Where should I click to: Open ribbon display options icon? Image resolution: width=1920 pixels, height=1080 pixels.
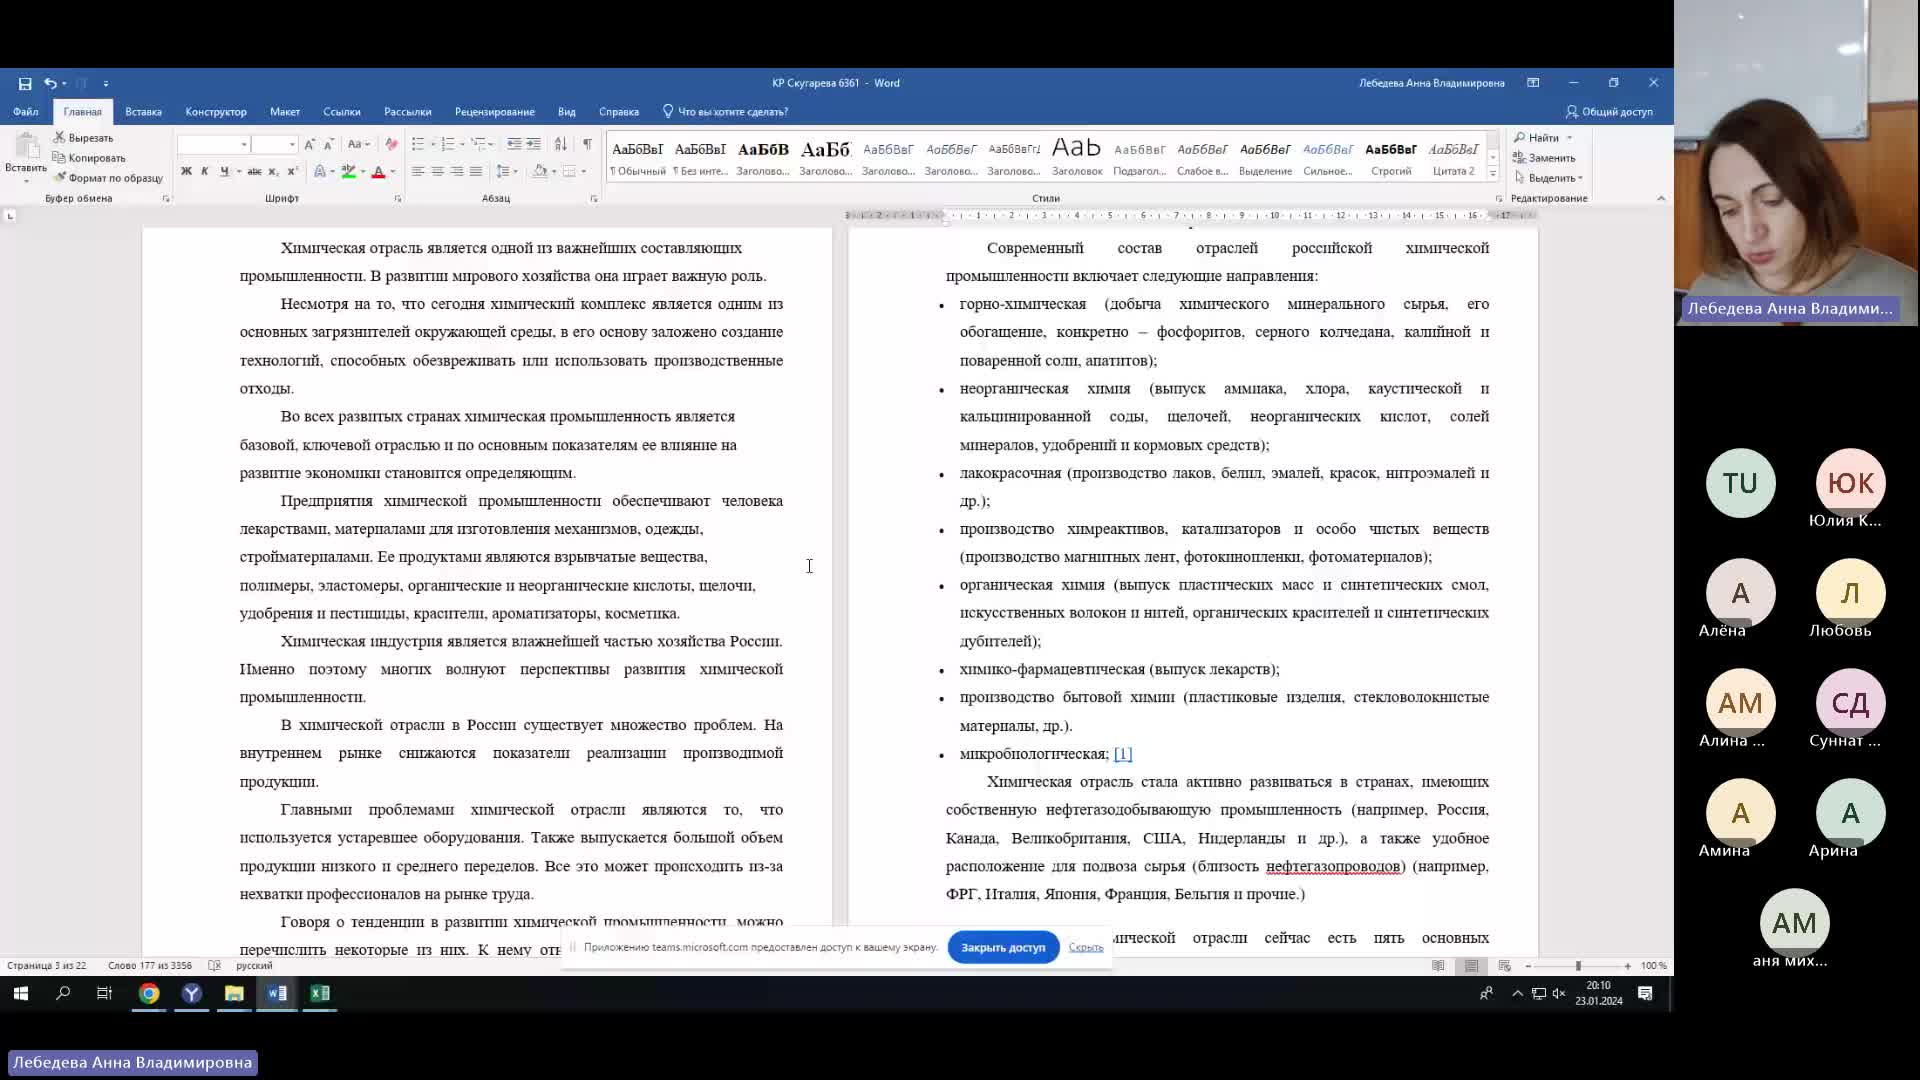(1533, 83)
